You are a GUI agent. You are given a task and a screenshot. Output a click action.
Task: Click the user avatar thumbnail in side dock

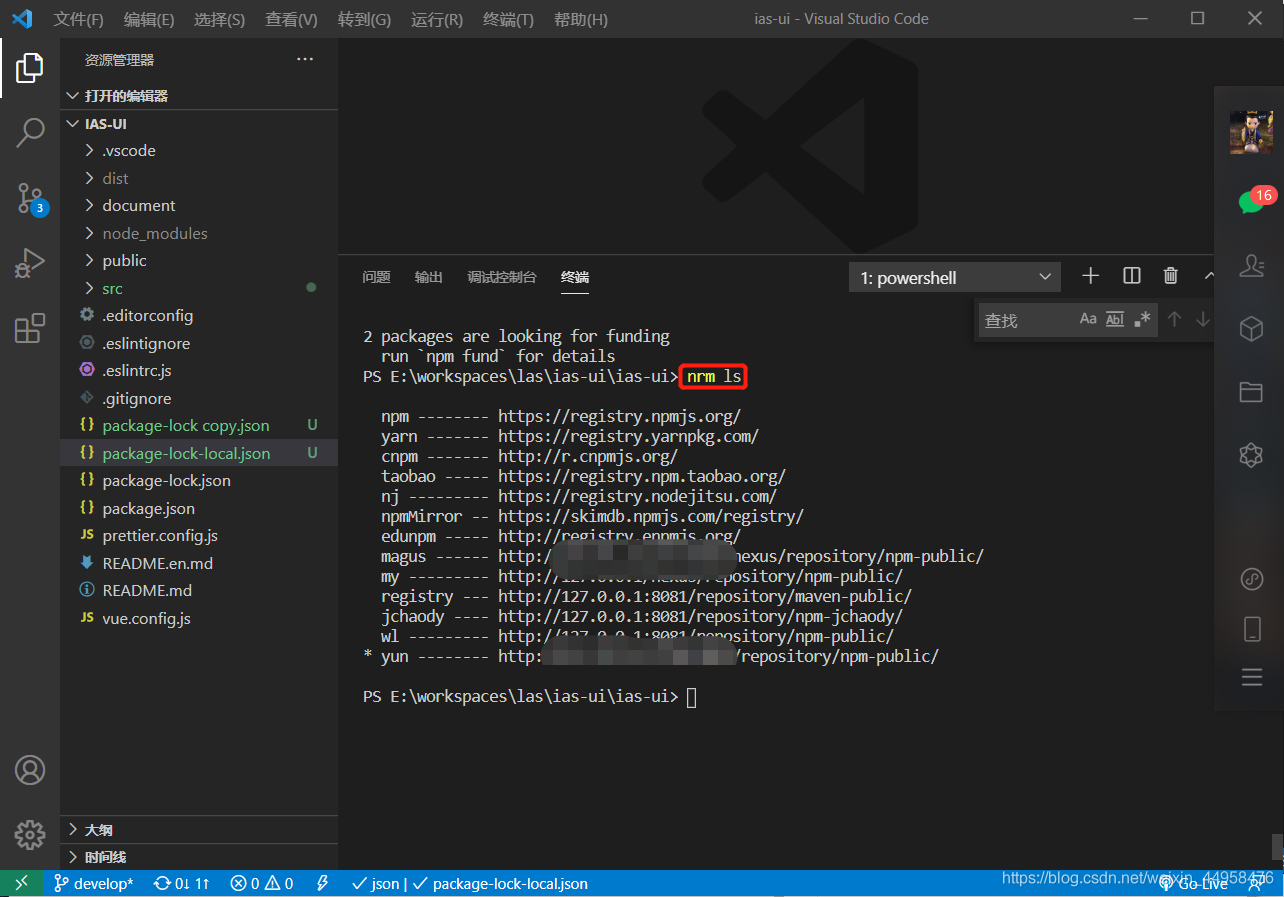(x=1251, y=132)
